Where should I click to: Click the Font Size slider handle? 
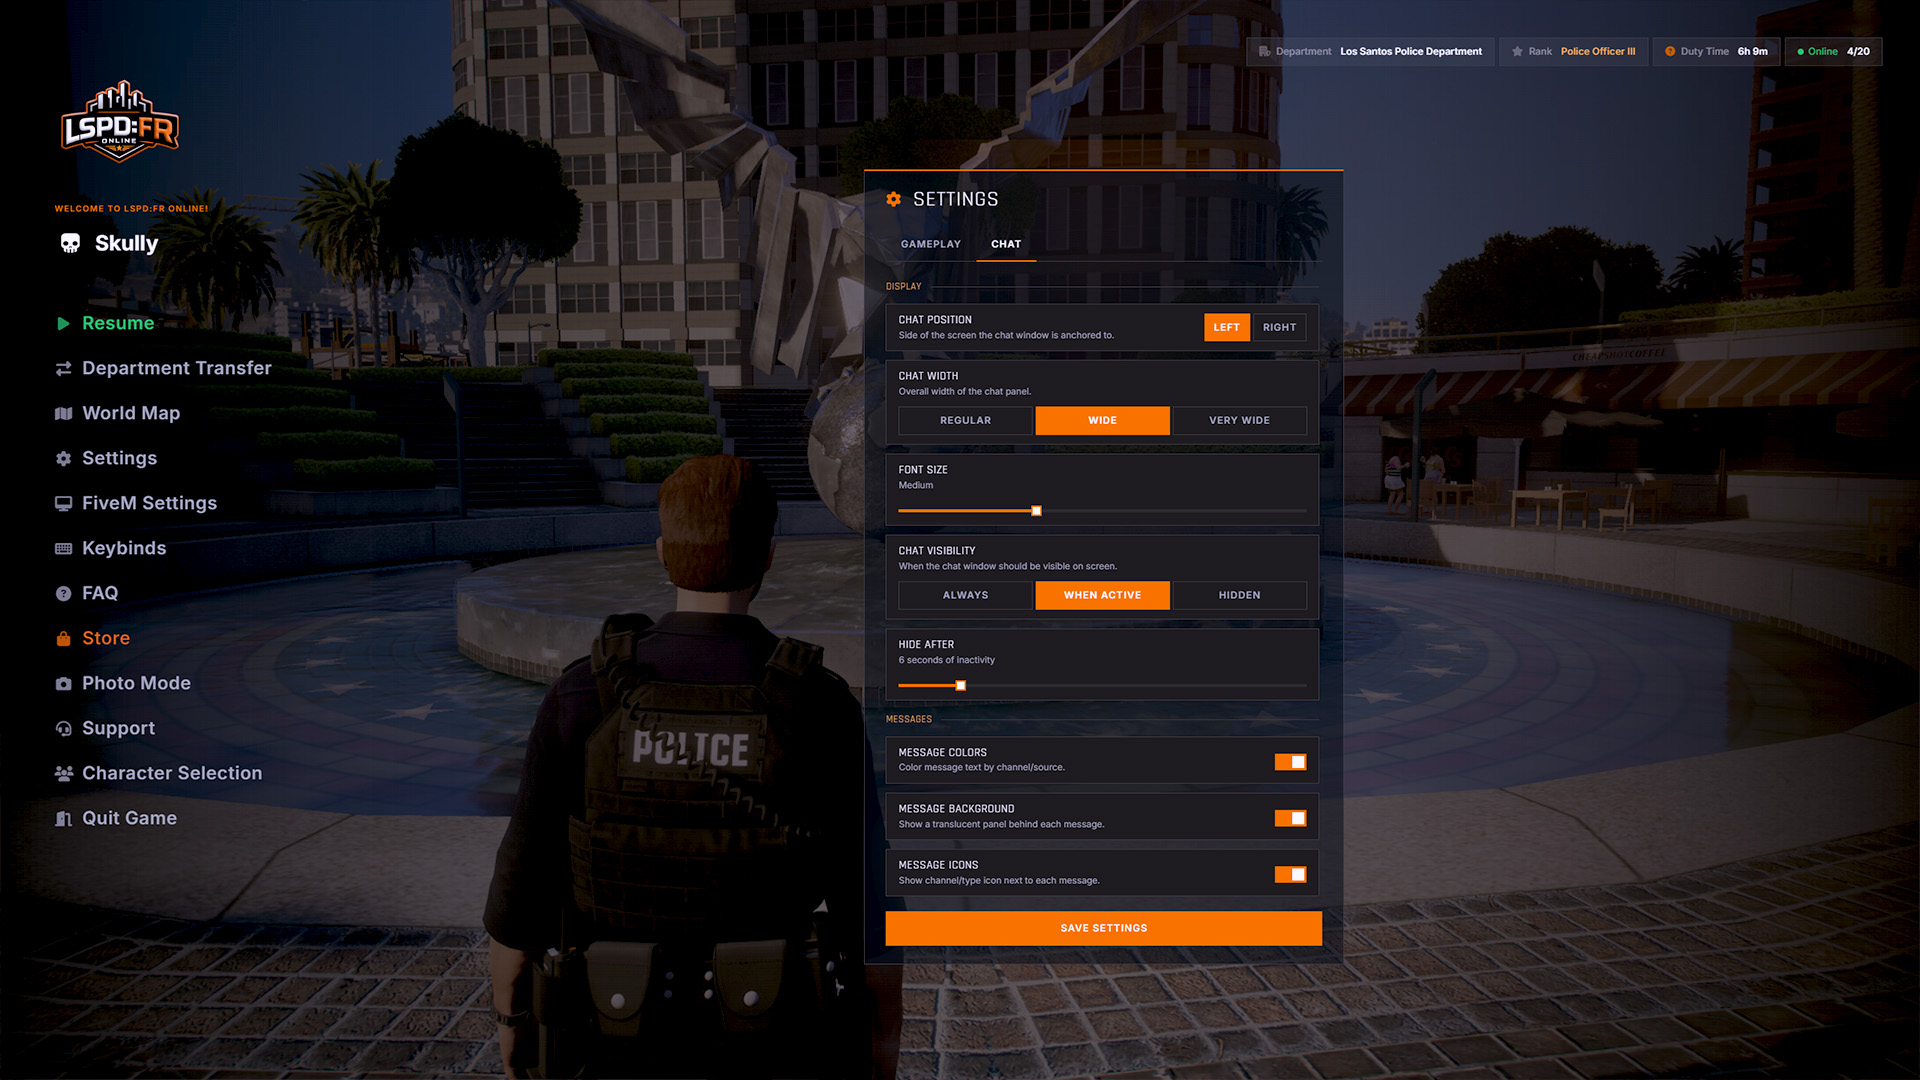coord(1036,511)
